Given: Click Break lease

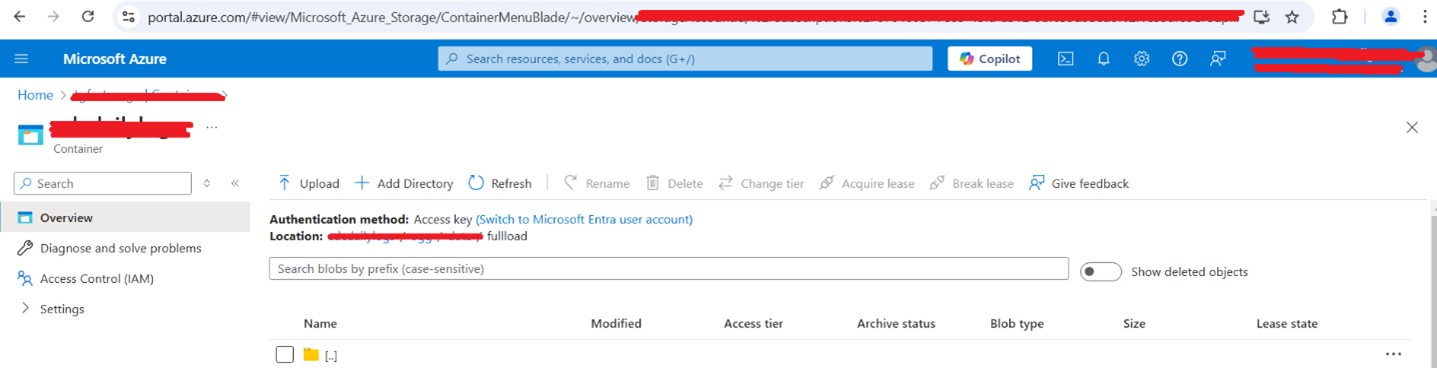Looking at the screenshot, I should (972, 183).
